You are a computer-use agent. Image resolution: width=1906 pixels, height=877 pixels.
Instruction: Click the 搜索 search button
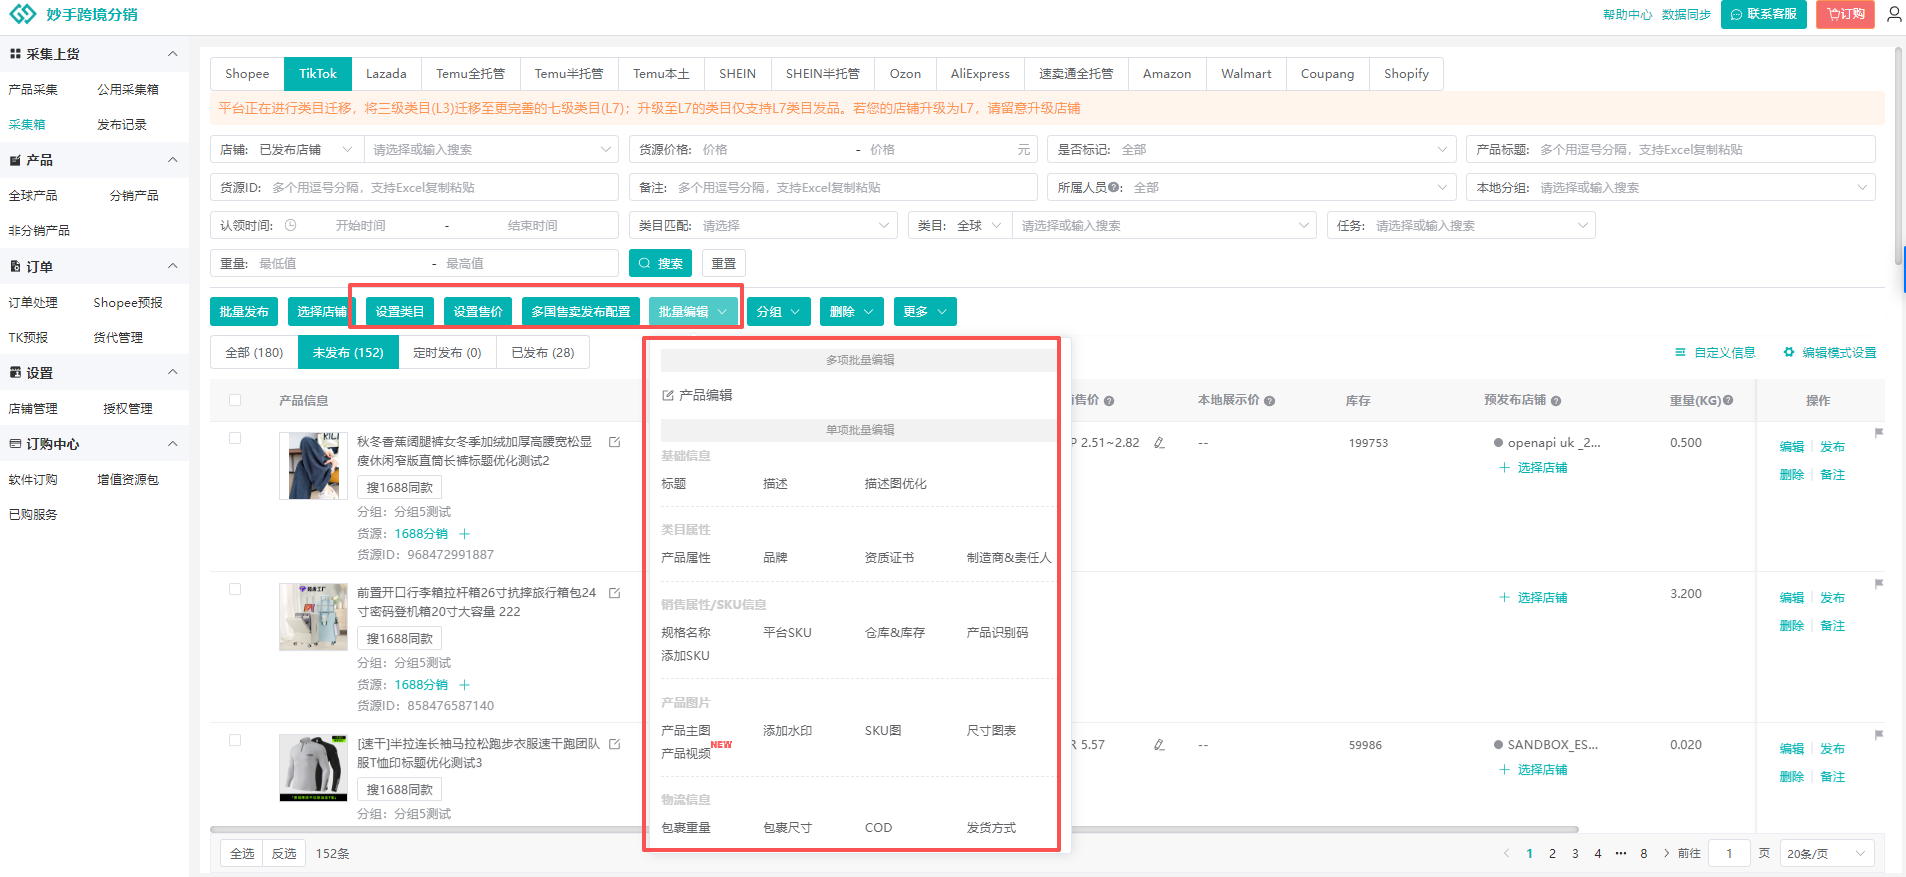660,263
